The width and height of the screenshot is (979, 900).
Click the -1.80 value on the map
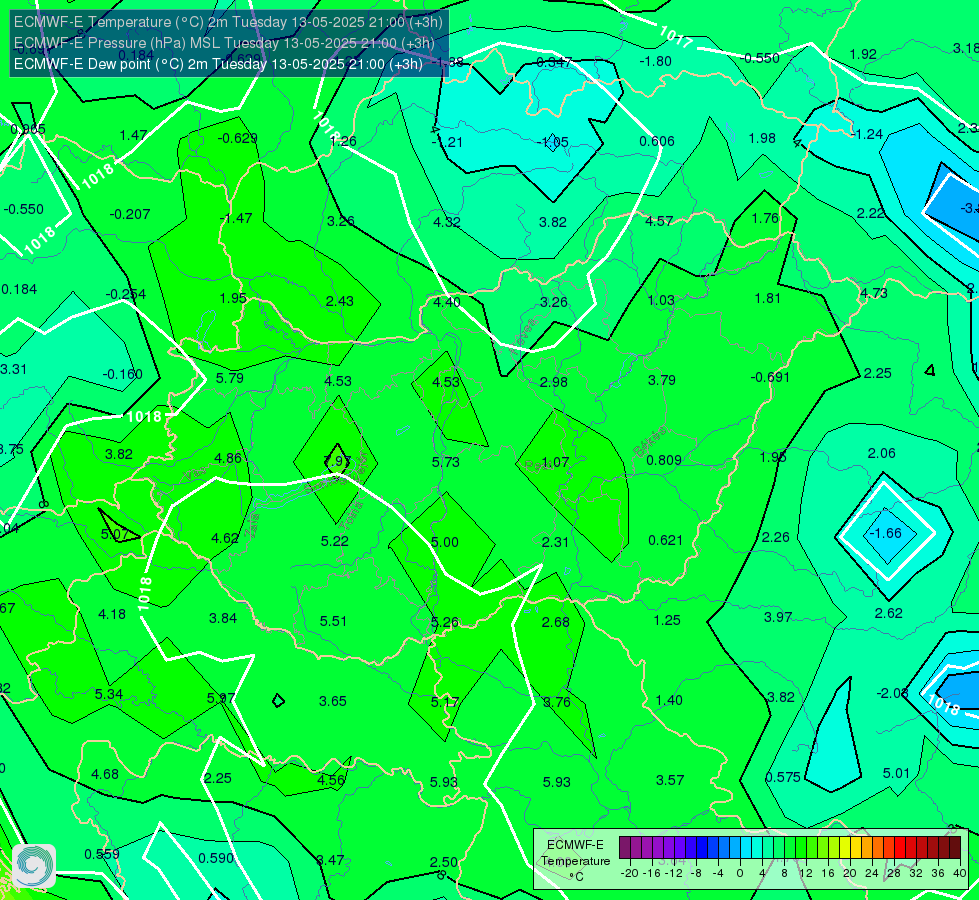point(656,61)
